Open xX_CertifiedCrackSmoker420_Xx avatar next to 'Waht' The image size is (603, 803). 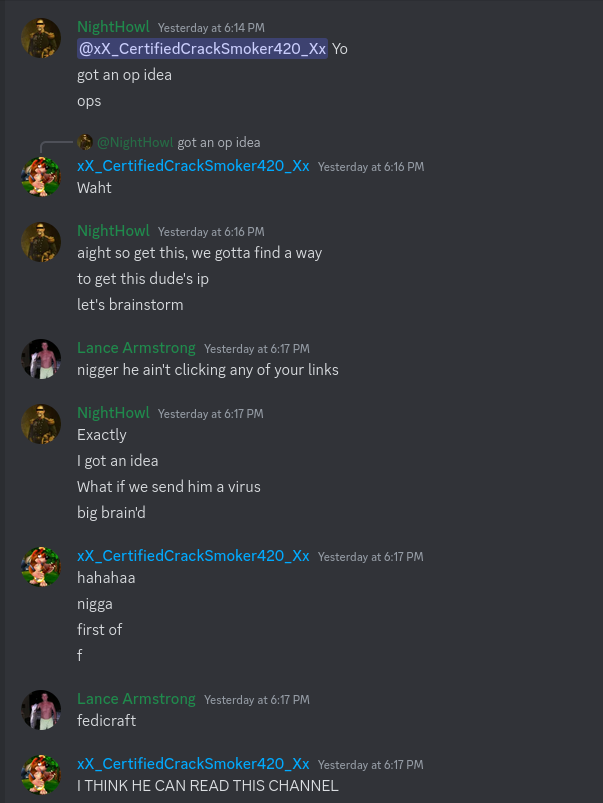click(x=41, y=177)
